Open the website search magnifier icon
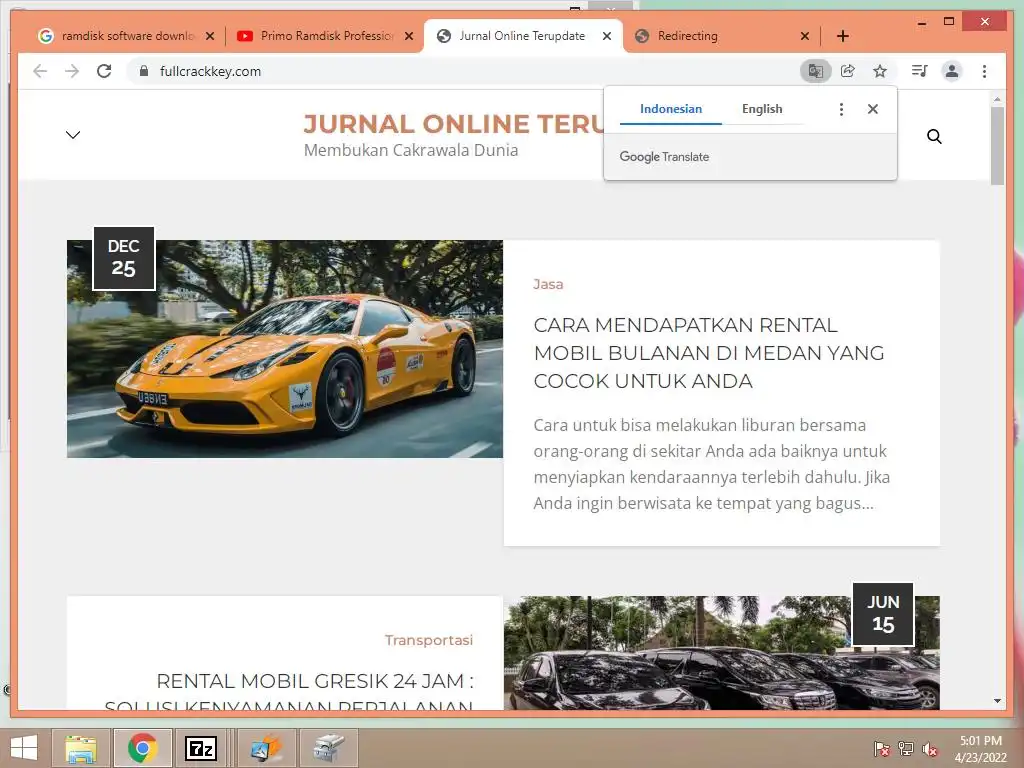Screen dimensions: 1024x768 coord(935,136)
